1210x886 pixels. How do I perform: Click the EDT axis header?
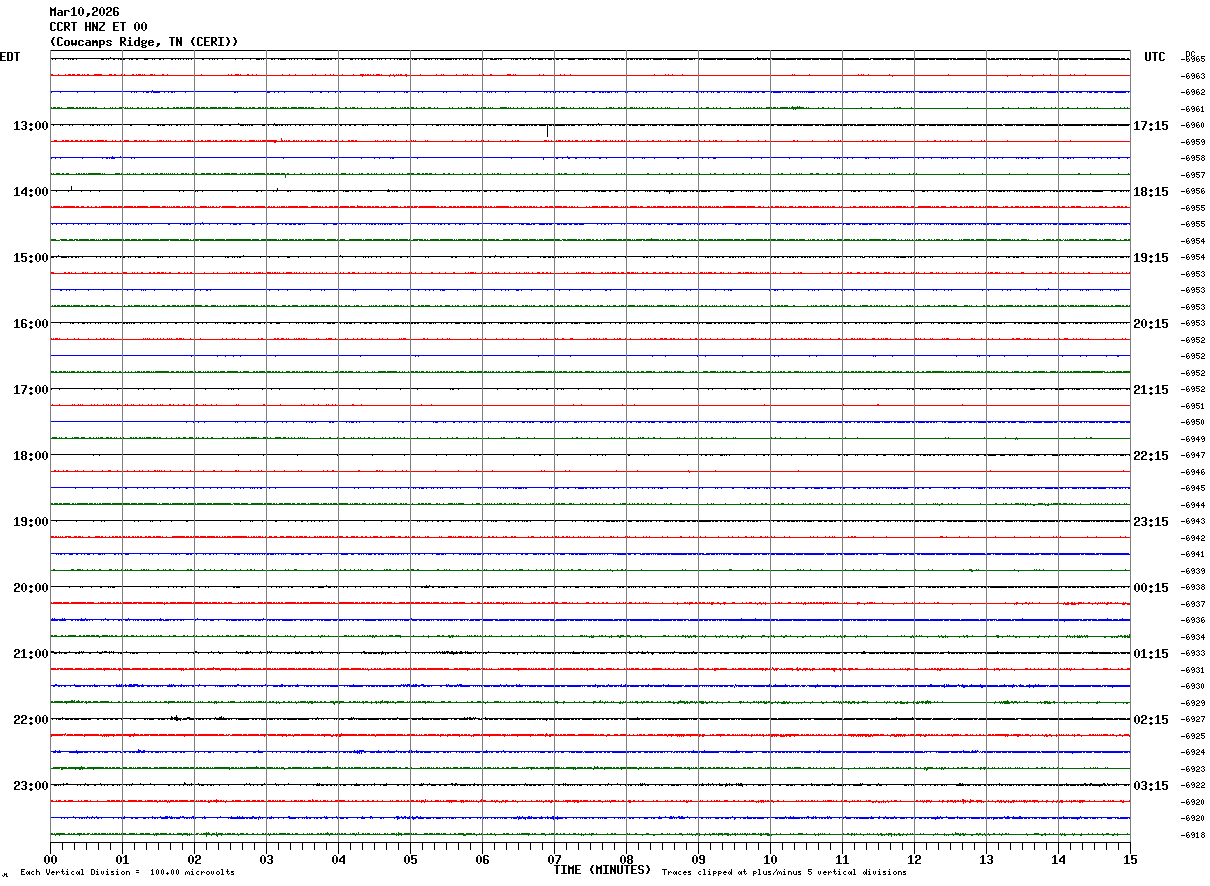tap(10, 57)
